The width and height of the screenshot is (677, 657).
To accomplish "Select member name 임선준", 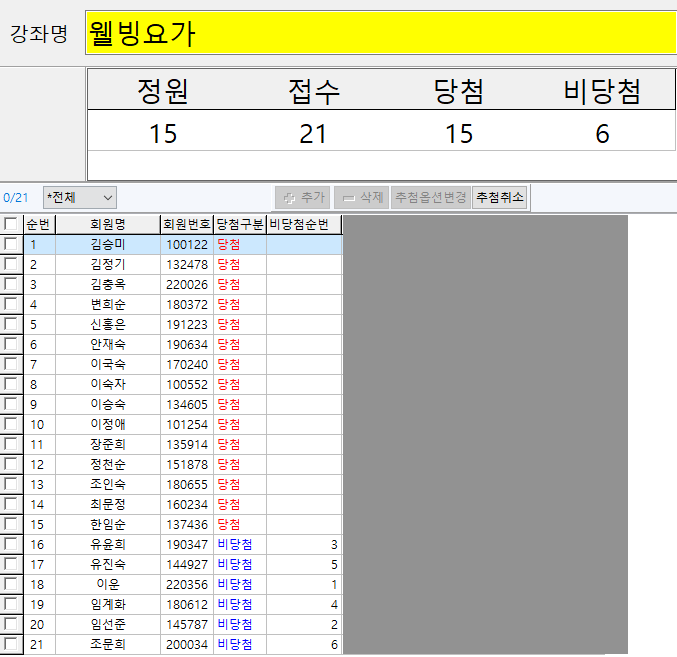I will pos(108,624).
